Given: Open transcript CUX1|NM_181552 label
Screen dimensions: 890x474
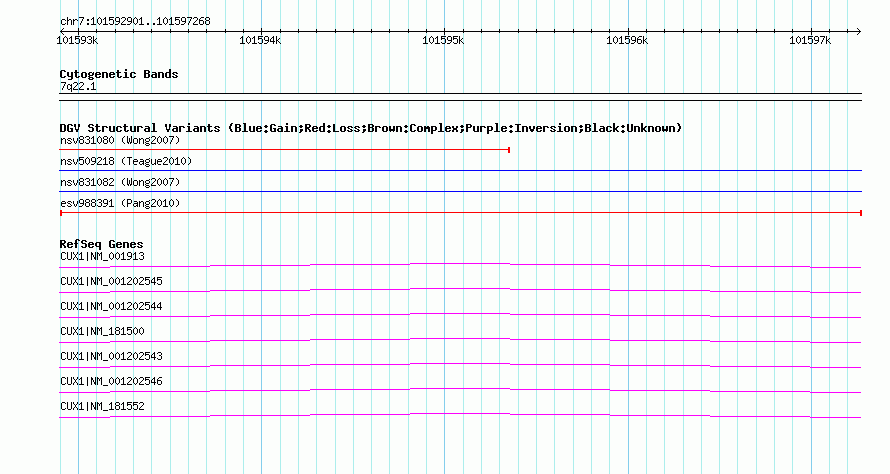Looking at the screenshot, I should tap(102, 406).
